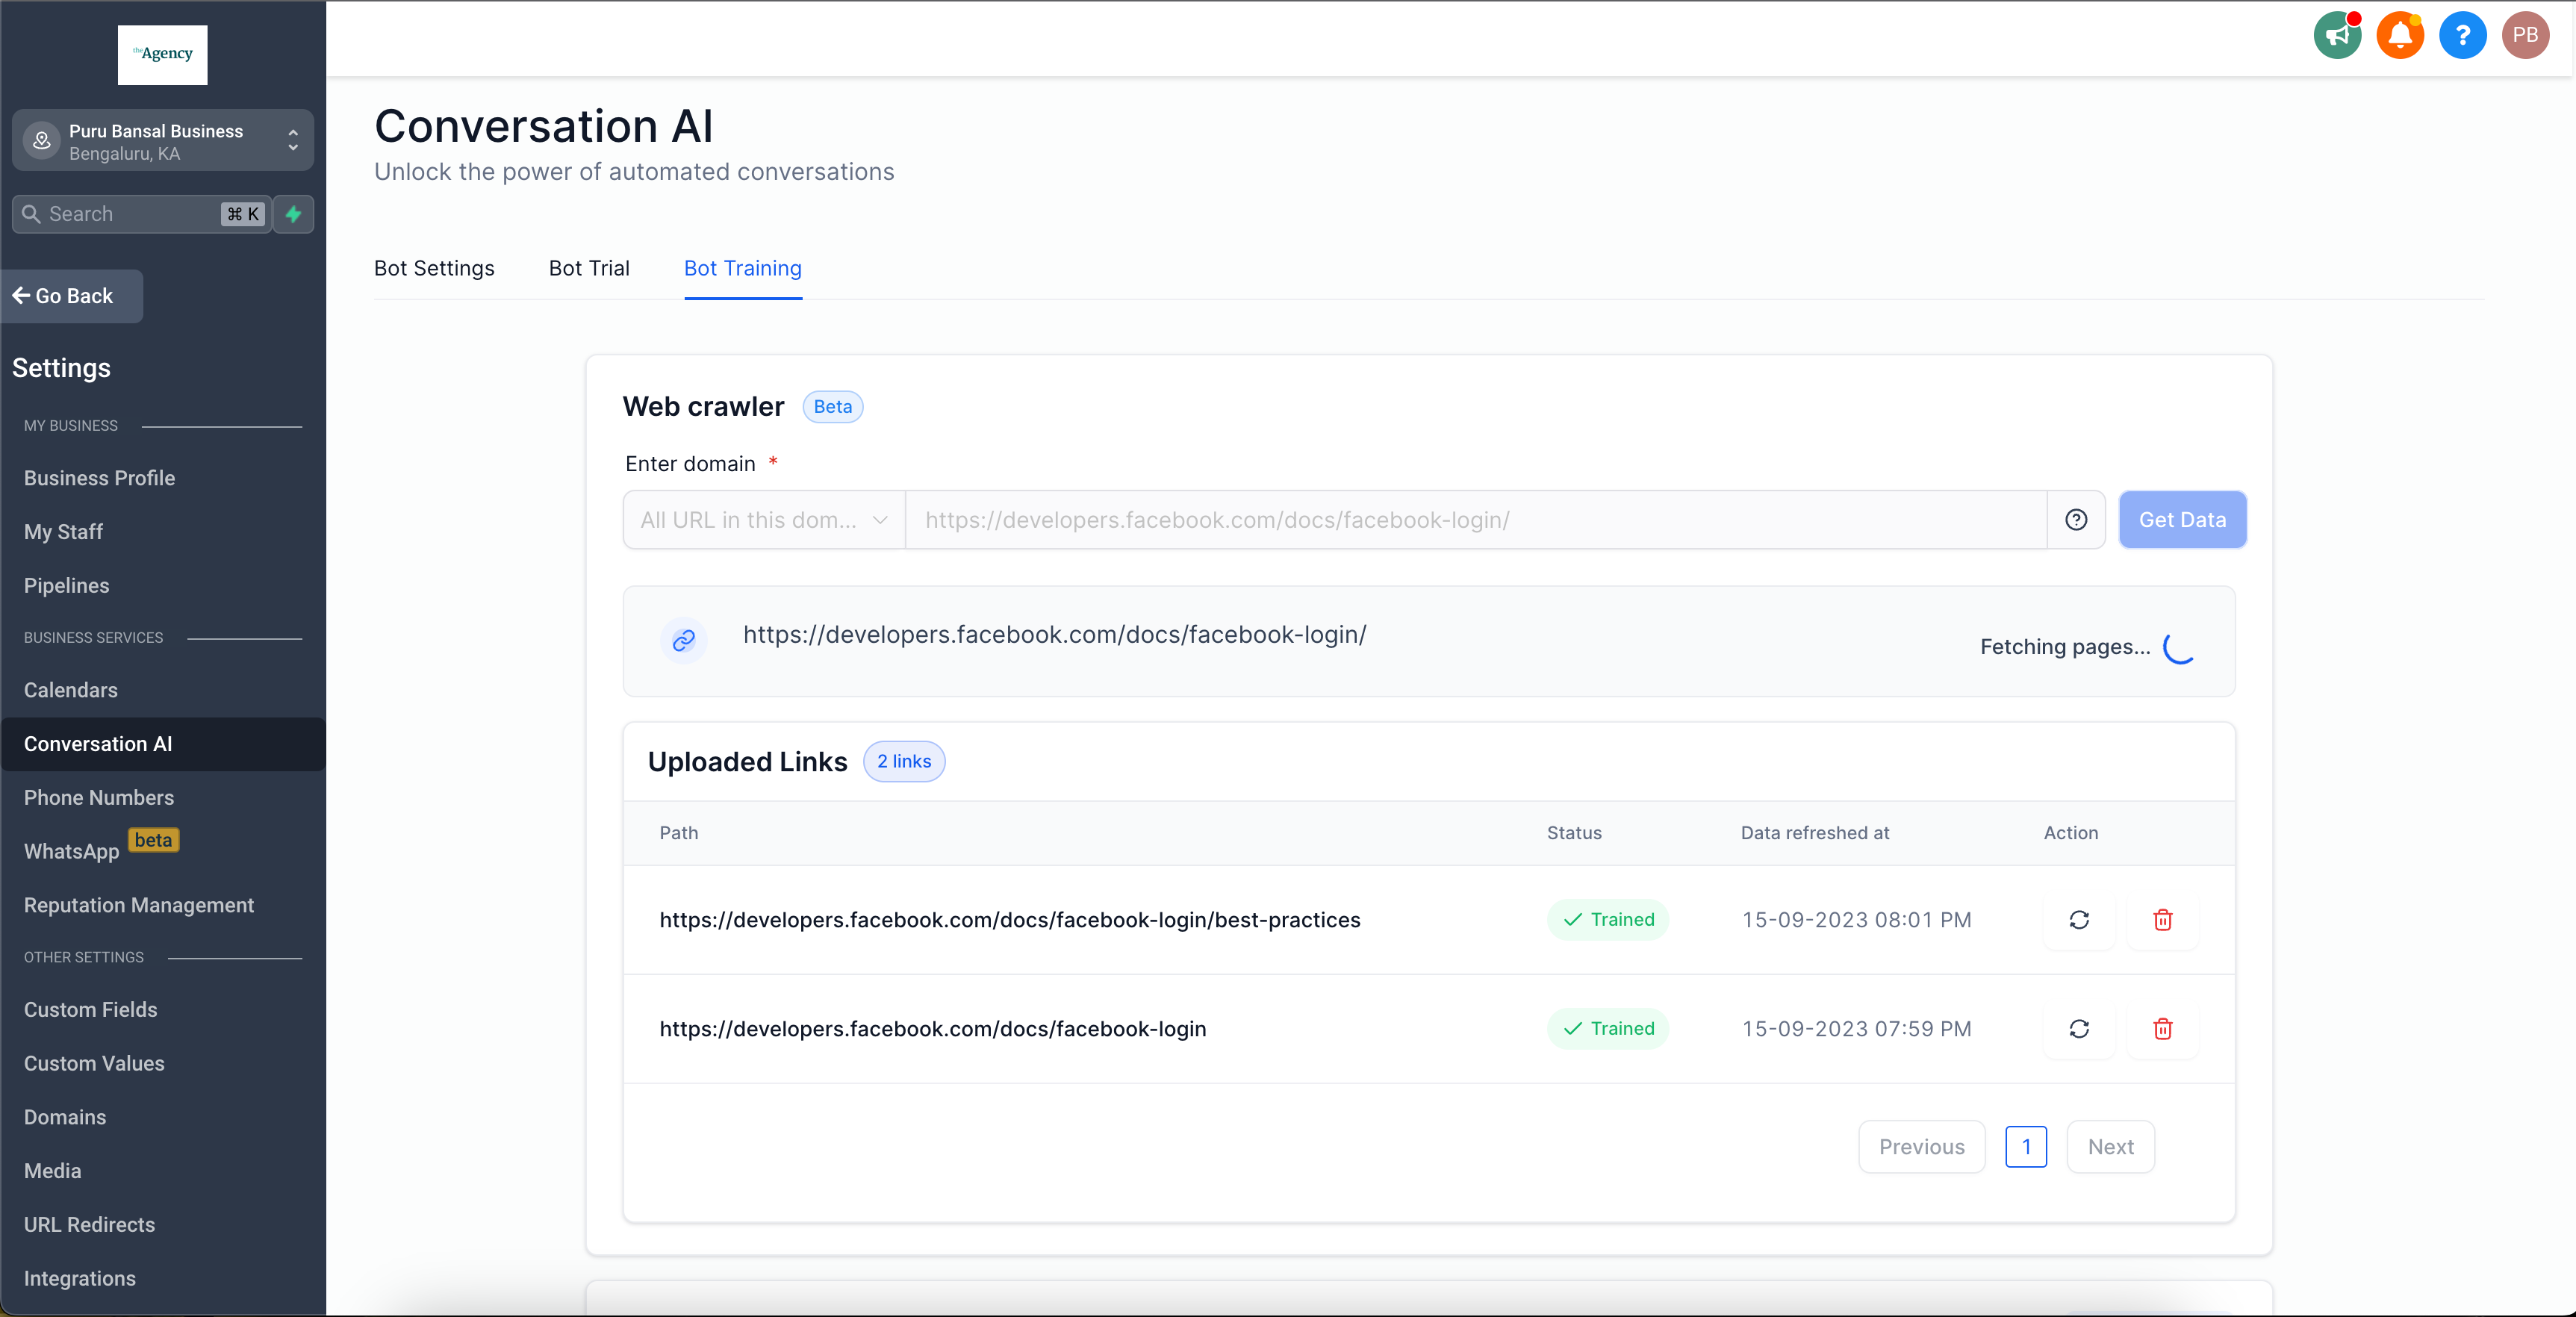
Task: Click the Get Data button
Action: [2182, 520]
